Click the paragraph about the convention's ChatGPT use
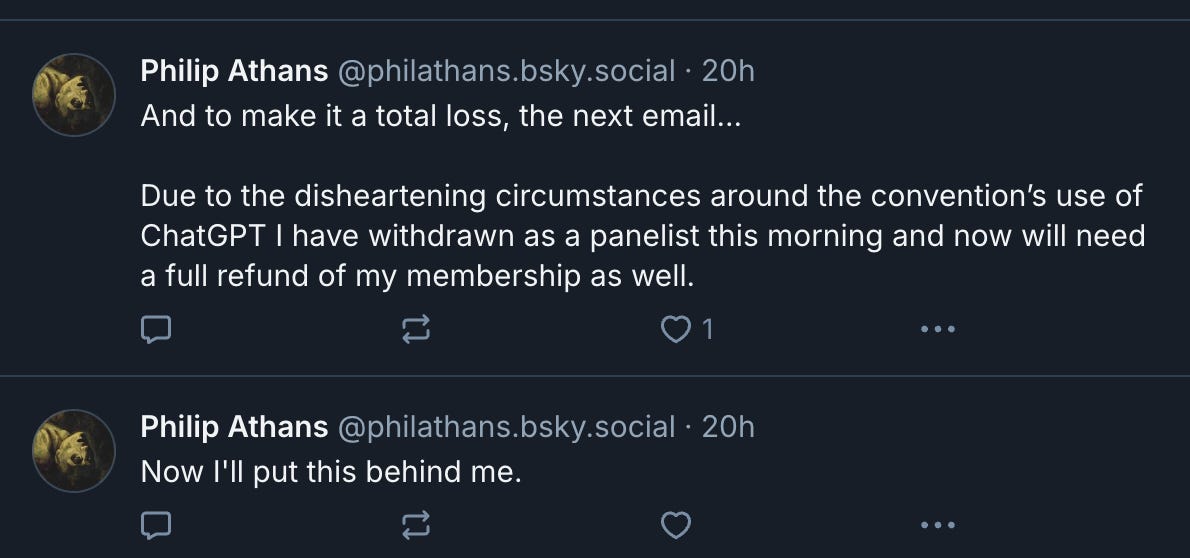 pos(640,236)
